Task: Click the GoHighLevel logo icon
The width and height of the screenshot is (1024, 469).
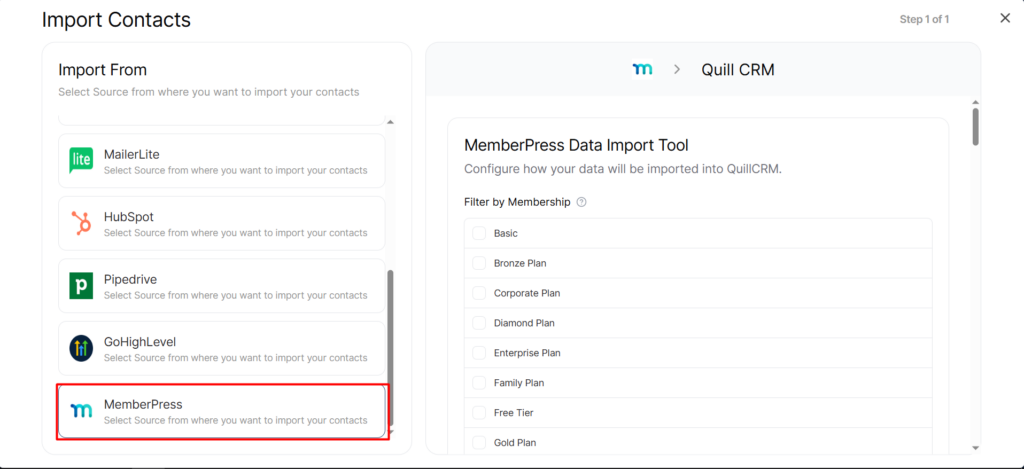Action: point(81,348)
